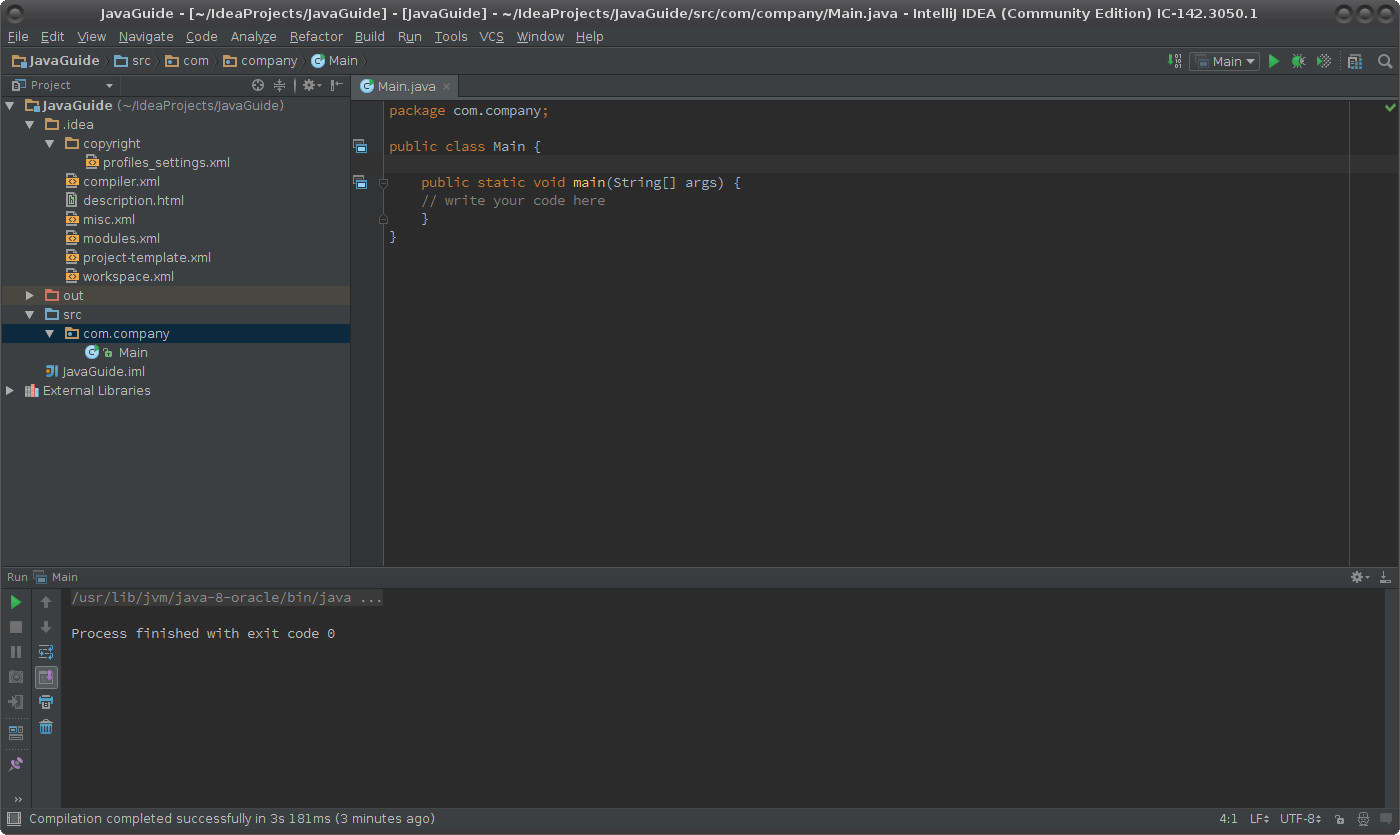Clear the Run console with trash icon
Screen dimensions: 1400x835
(46, 727)
